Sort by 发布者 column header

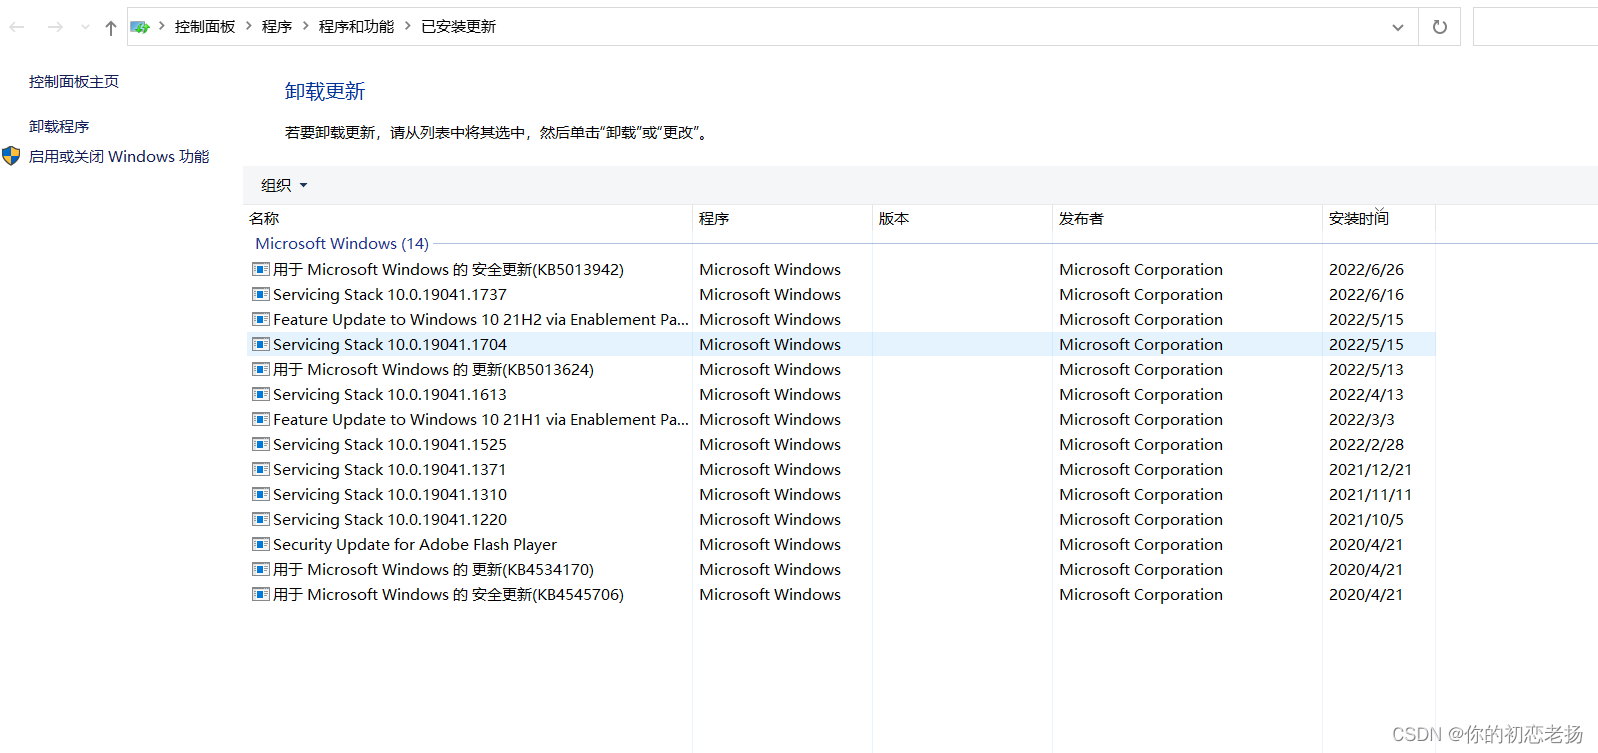tap(1081, 219)
